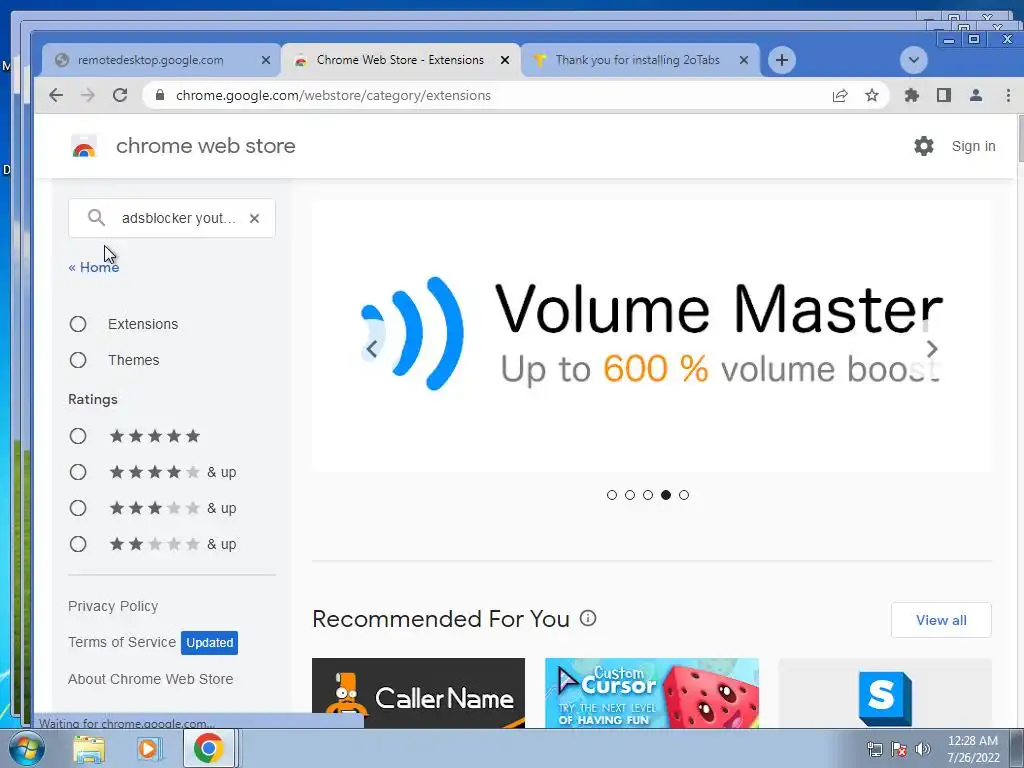Screen dimensions: 1024x768
Task: Select the Extensions radio button
Action: point(78,324)
